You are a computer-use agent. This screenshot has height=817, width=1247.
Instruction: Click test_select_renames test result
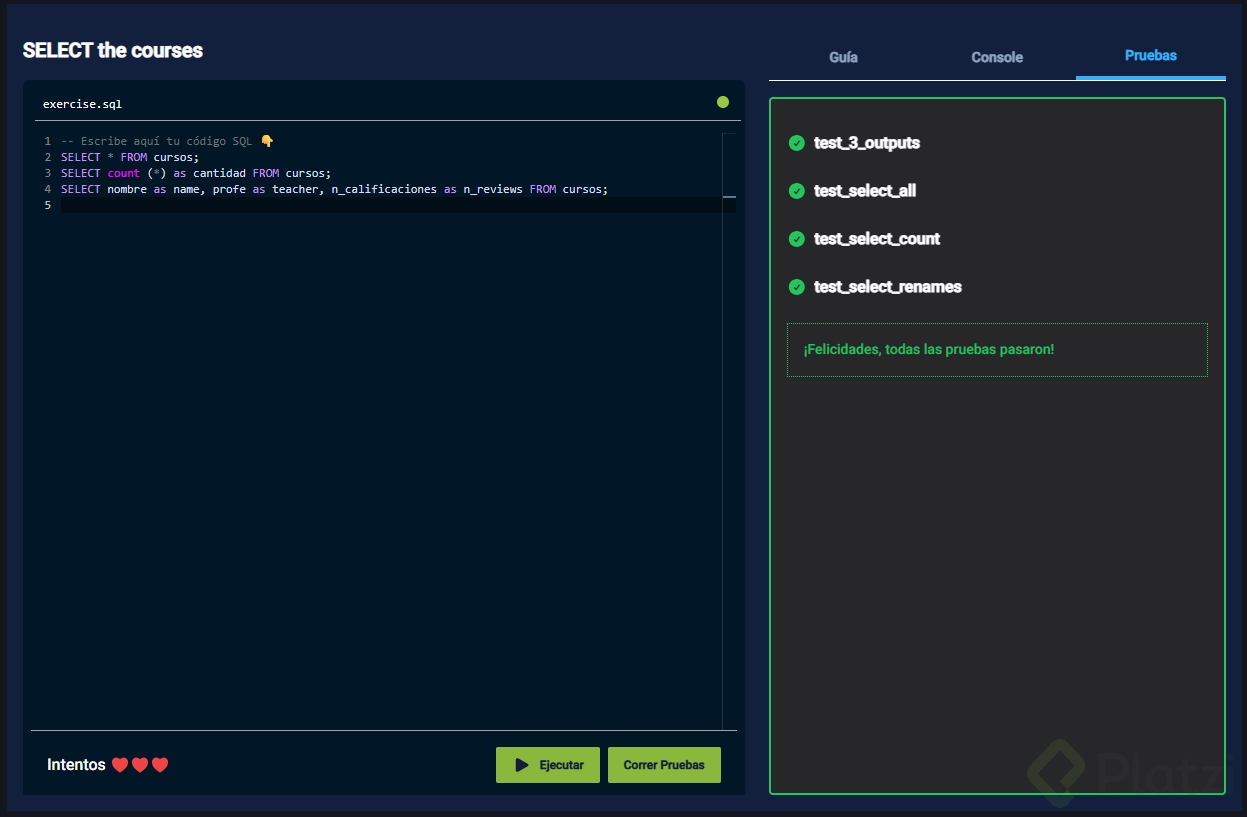click(887, 287)
